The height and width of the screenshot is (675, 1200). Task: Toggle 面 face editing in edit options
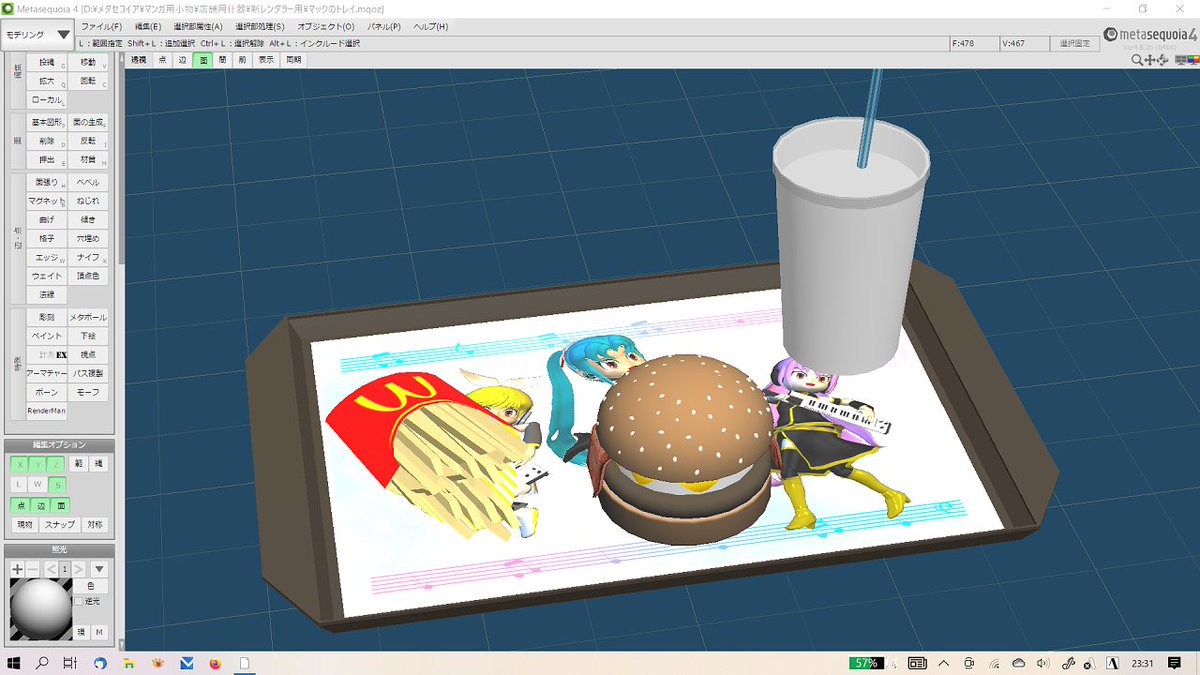click(59, 505)
